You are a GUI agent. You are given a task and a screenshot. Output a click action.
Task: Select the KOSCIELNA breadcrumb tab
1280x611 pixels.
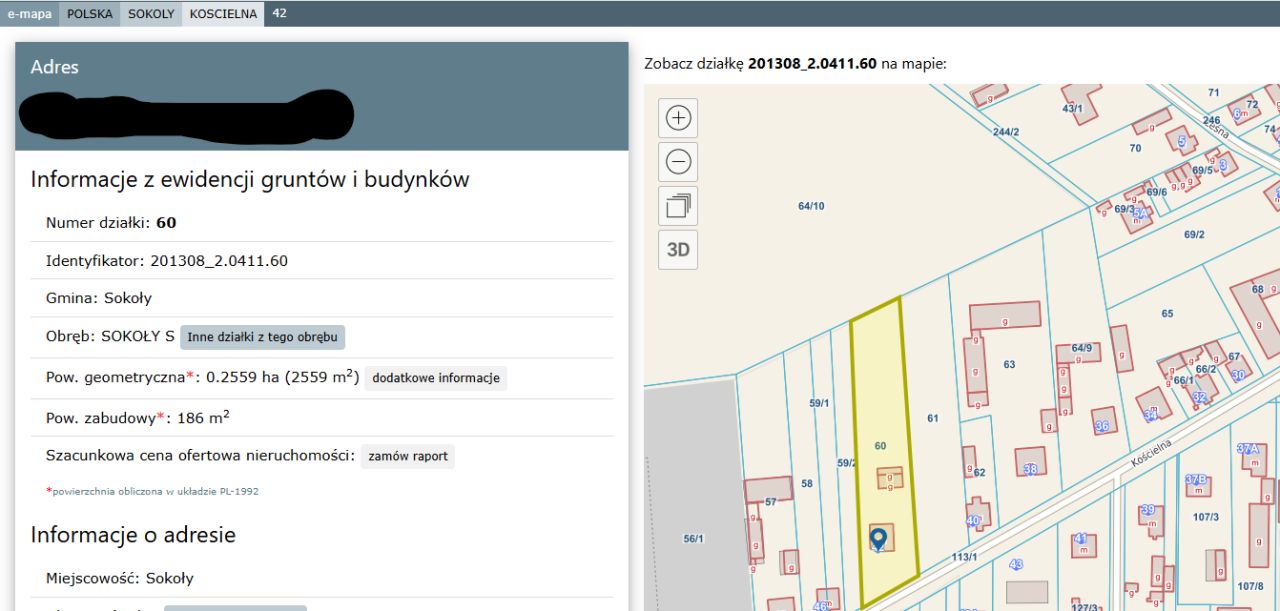pyautogui.click(x=221, y=13)
